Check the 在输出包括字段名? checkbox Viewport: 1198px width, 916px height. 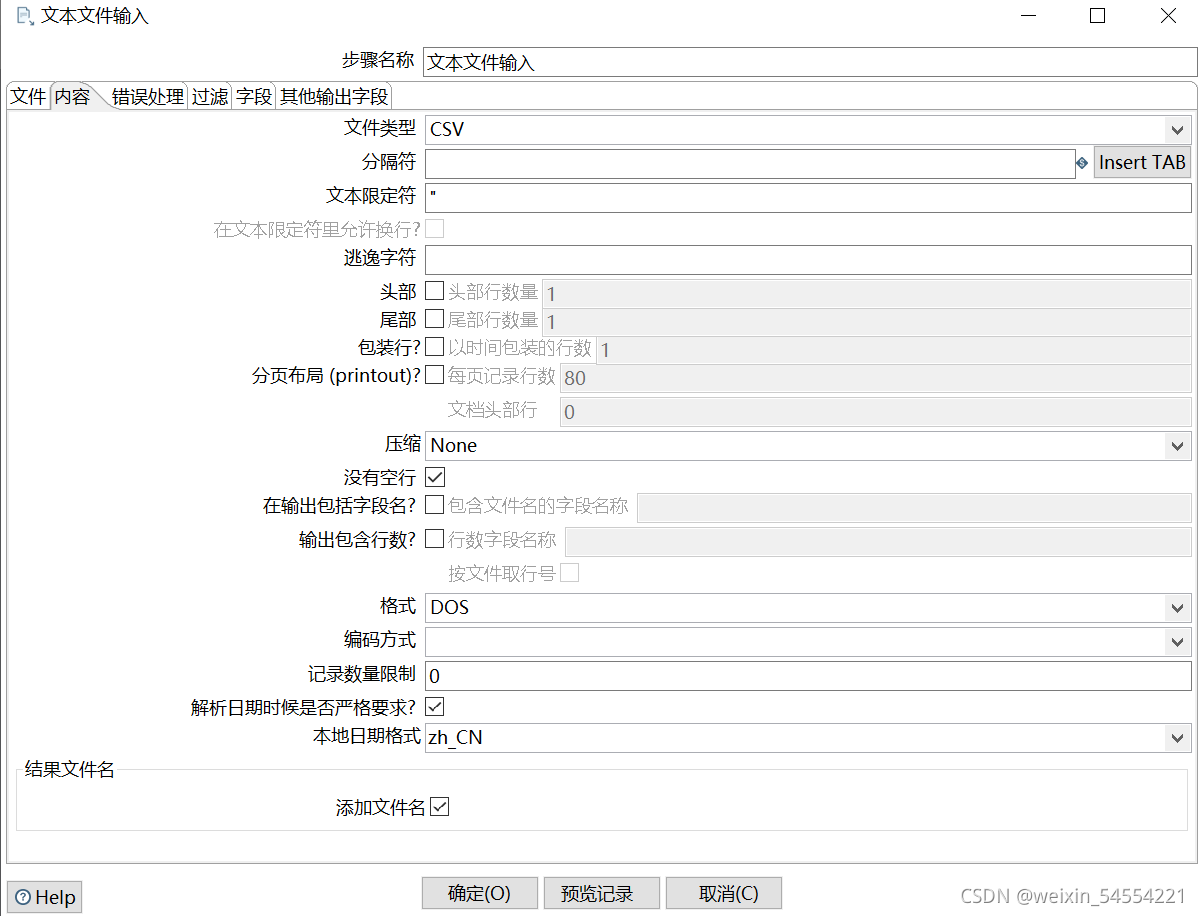coord(435,504)
